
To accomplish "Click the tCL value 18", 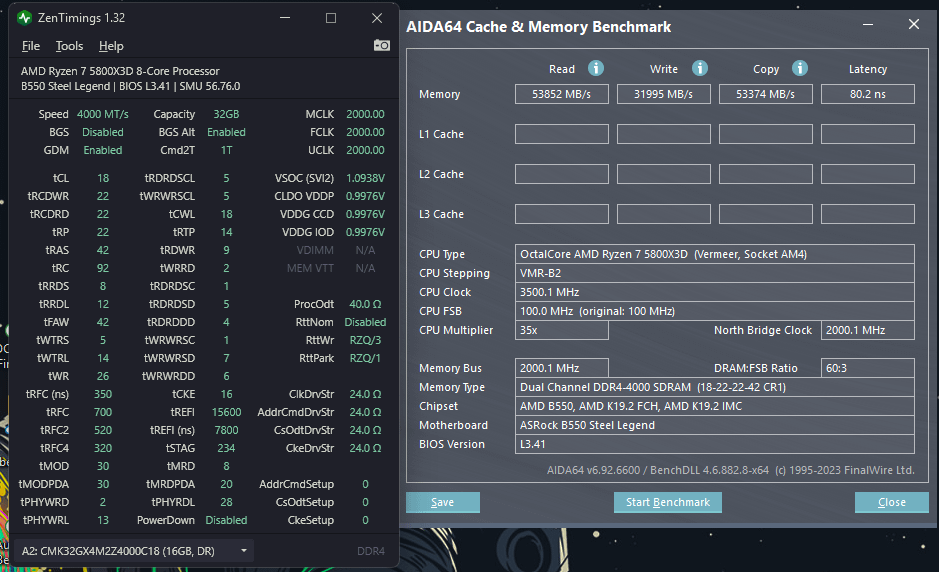I will tap(103, 178).
